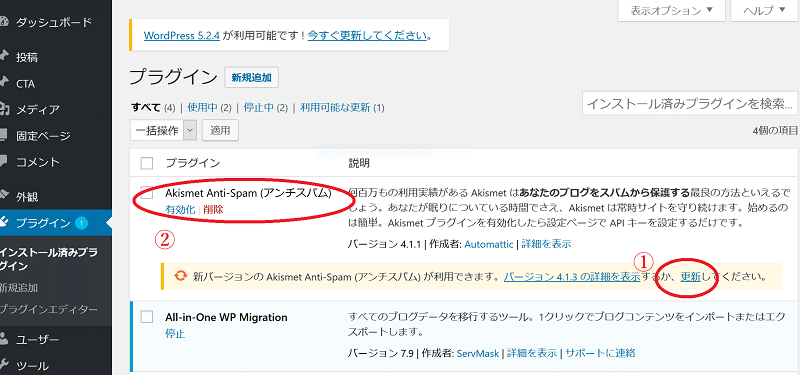The height and width of the screenshot is (375, 800).
Task: Click the CTA pin icon in sidebar
Action: click(4, 83)
